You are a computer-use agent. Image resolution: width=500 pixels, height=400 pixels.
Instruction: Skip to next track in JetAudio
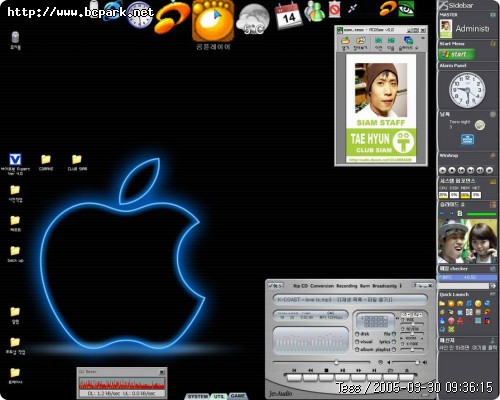pos(374,377)
